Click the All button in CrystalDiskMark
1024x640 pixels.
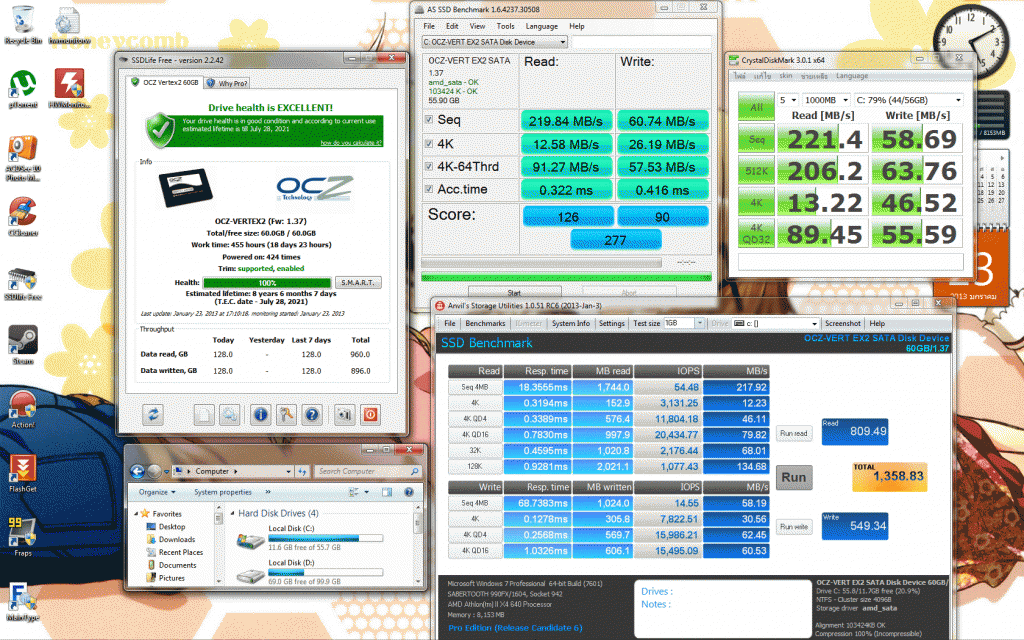756,106
